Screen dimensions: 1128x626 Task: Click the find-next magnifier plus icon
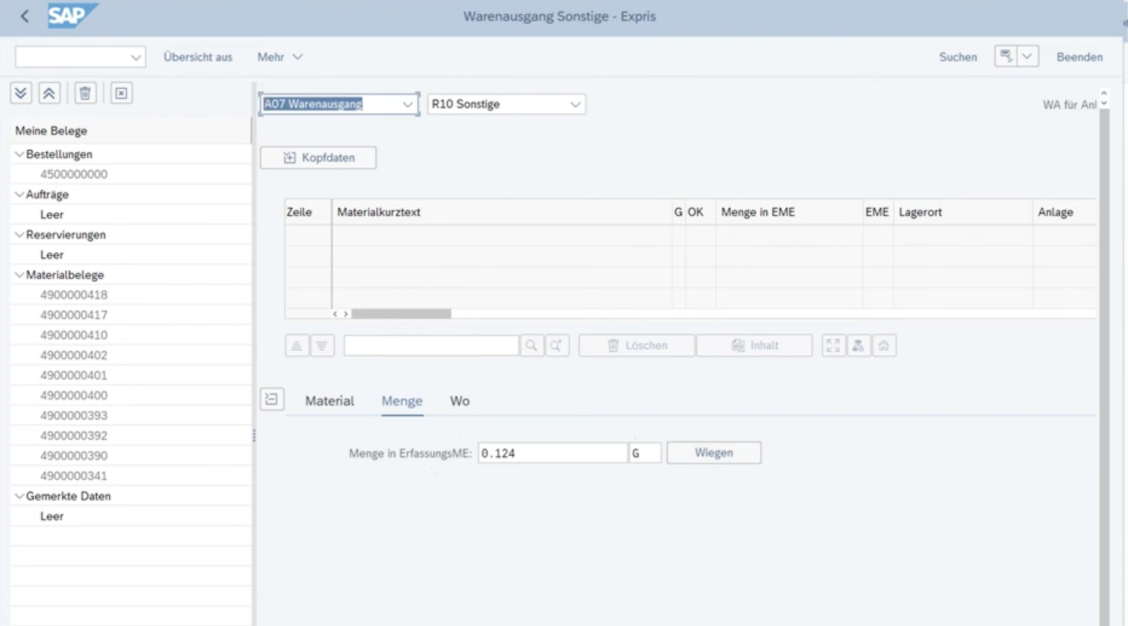[555, 345]
